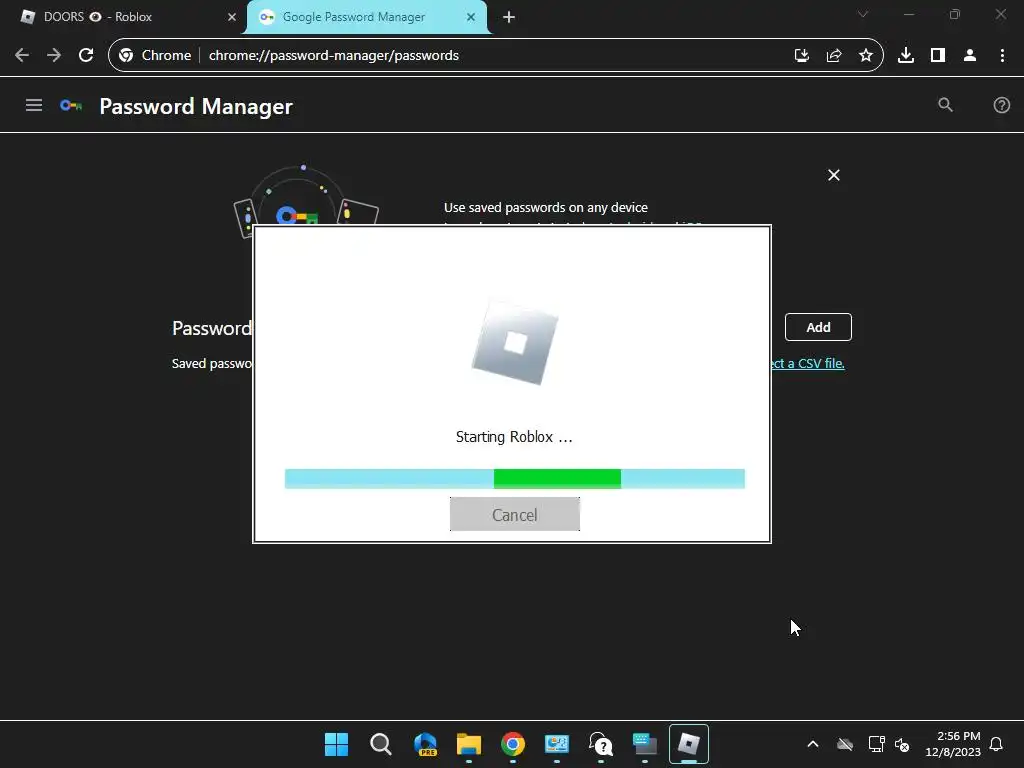Click the Roblox logo in launcher dialog
This screenshot has width=1024, height=768.
tap(515, 343)
